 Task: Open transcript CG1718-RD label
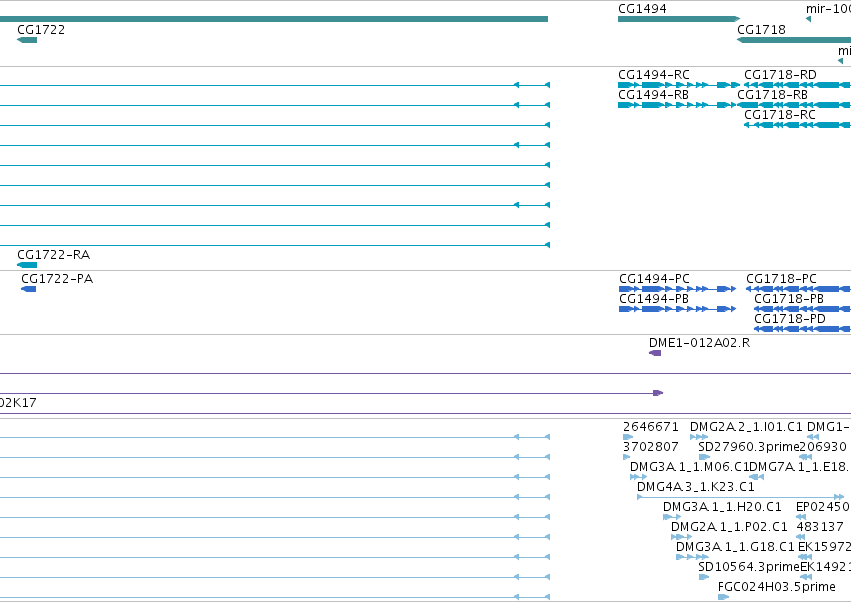pyautogui.click(x=780, y=75)
